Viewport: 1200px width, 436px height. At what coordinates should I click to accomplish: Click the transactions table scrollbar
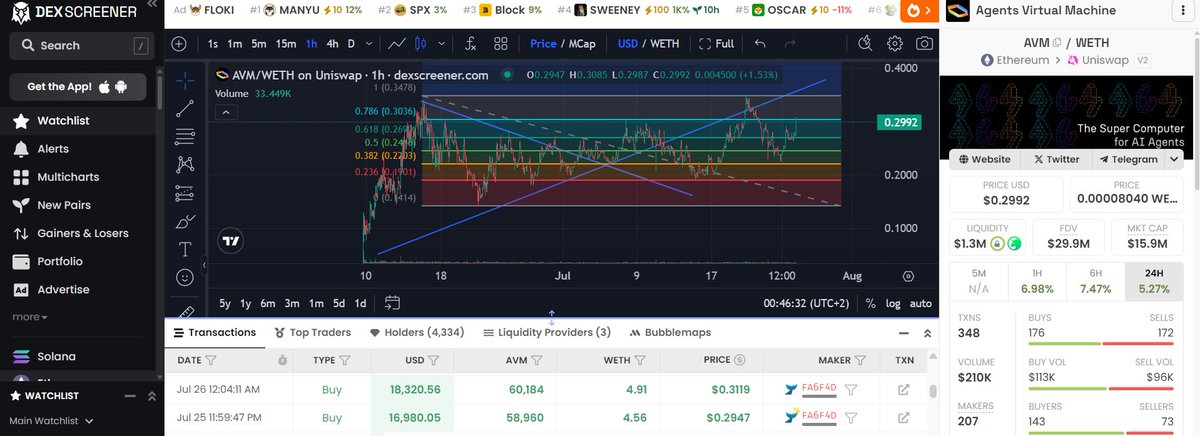pyautogui.click(x=933, y=391)
